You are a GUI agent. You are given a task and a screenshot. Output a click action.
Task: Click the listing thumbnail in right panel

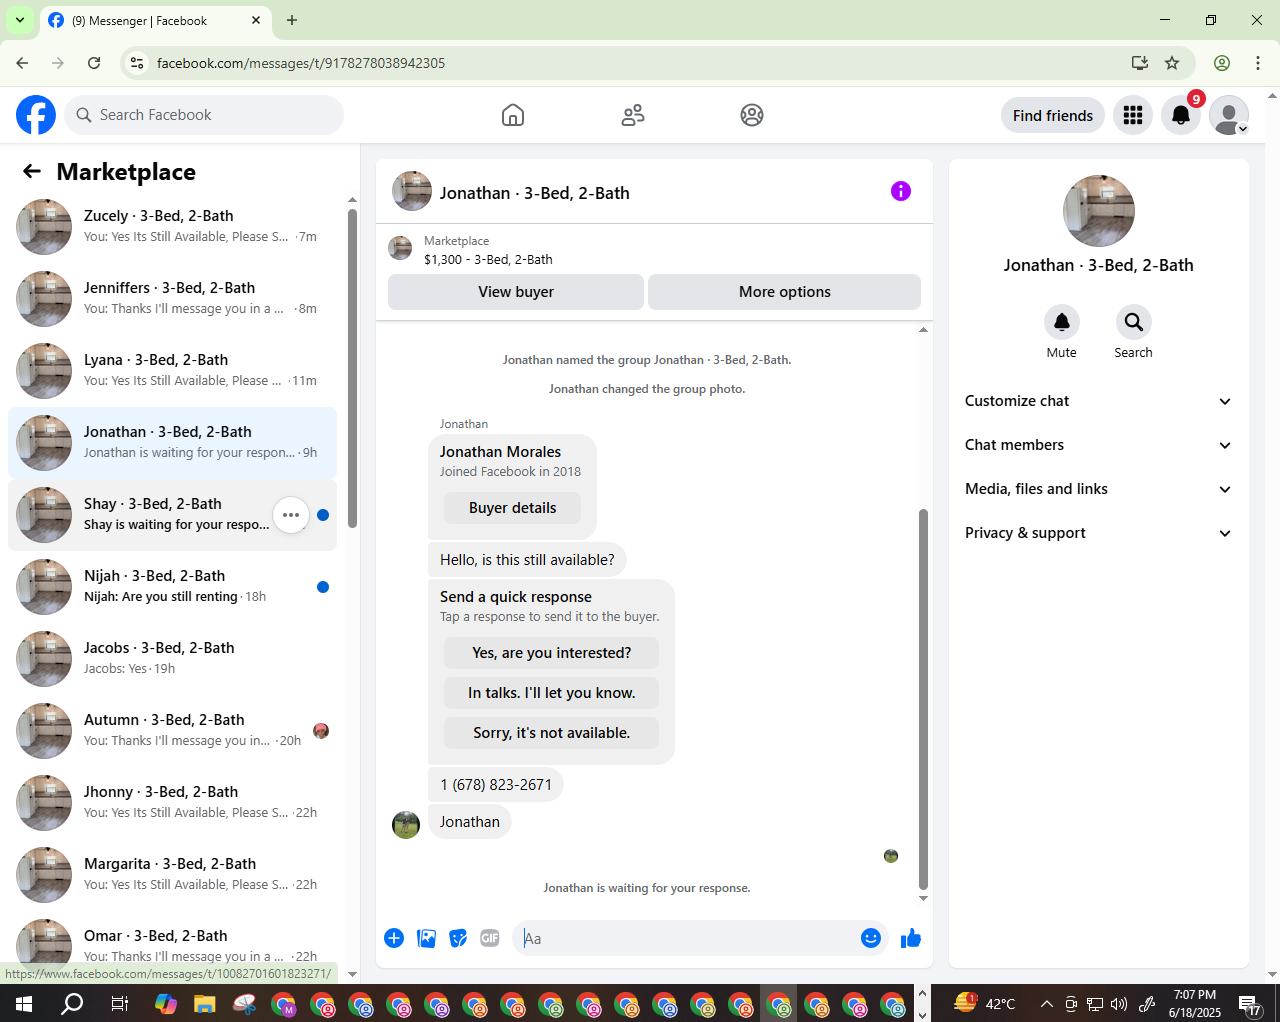coord(1099,211)
